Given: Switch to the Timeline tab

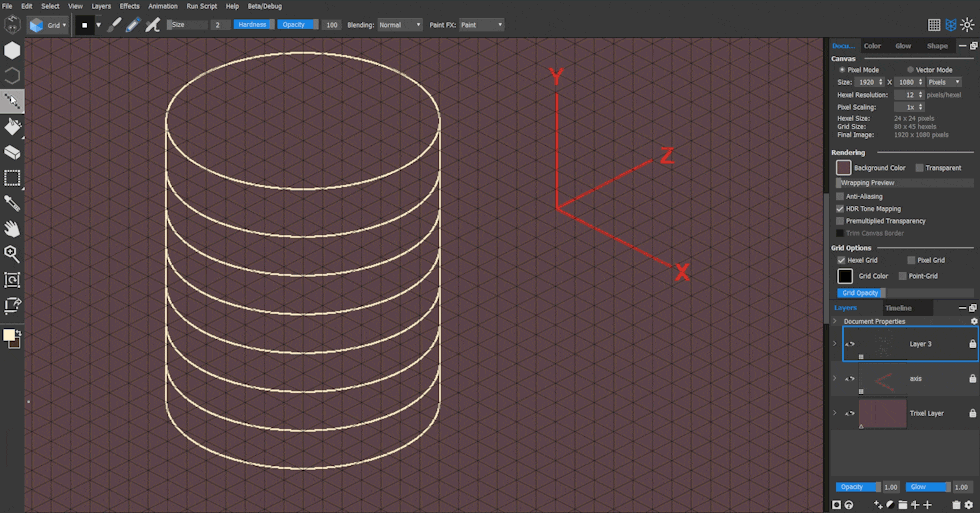Looking at the screenshot, I should tap(898, 308).
